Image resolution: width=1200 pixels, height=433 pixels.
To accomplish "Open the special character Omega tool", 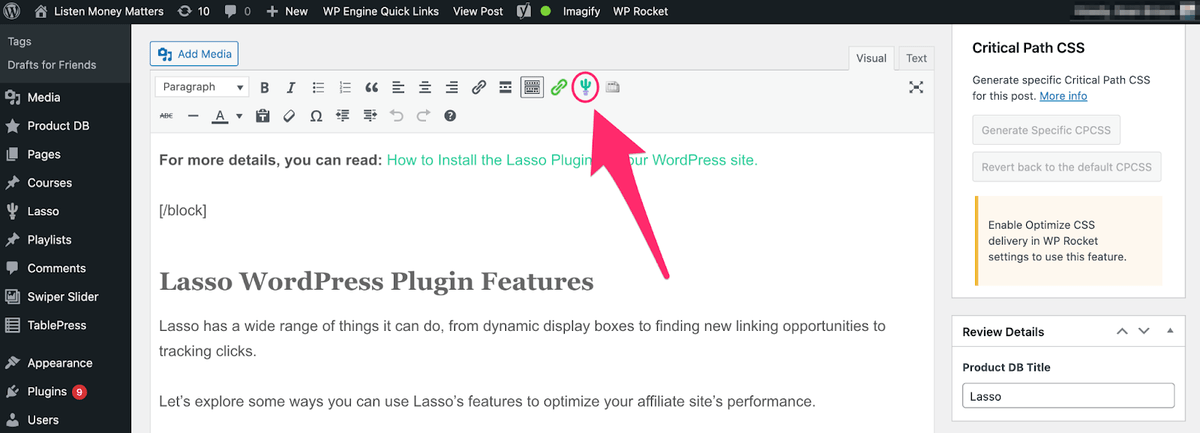I will (316, 116).
